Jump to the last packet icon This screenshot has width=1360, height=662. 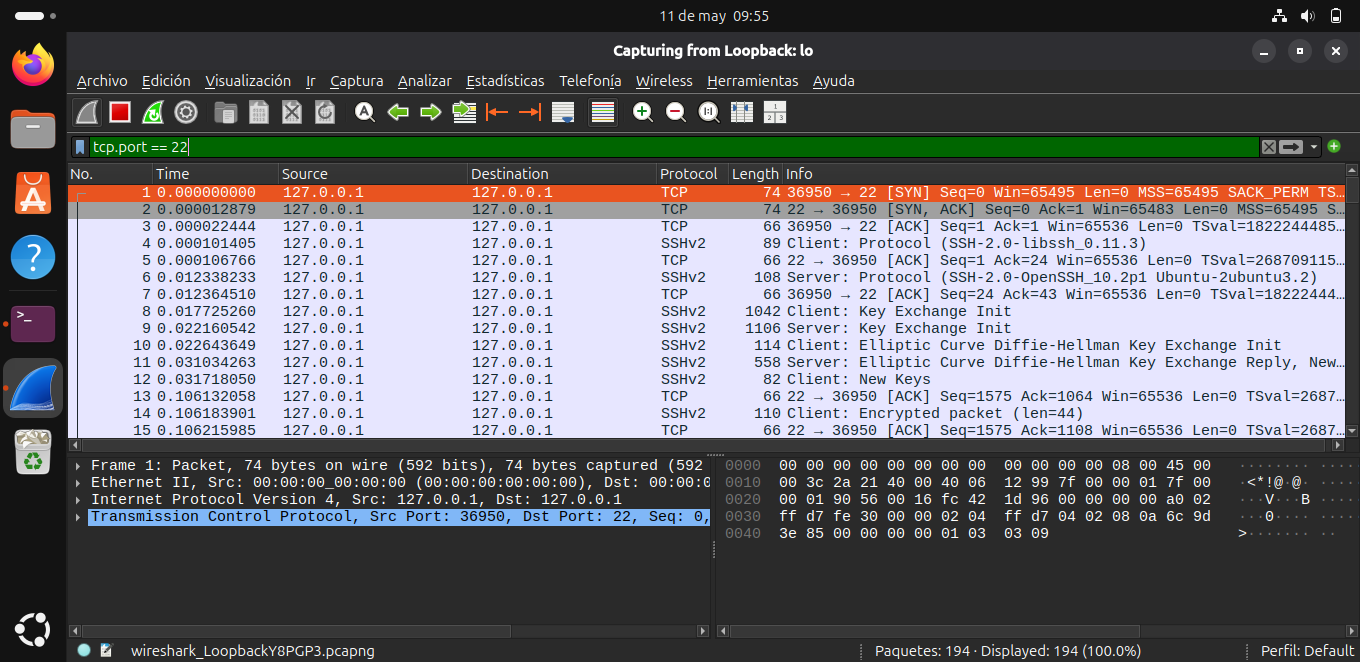529,112
